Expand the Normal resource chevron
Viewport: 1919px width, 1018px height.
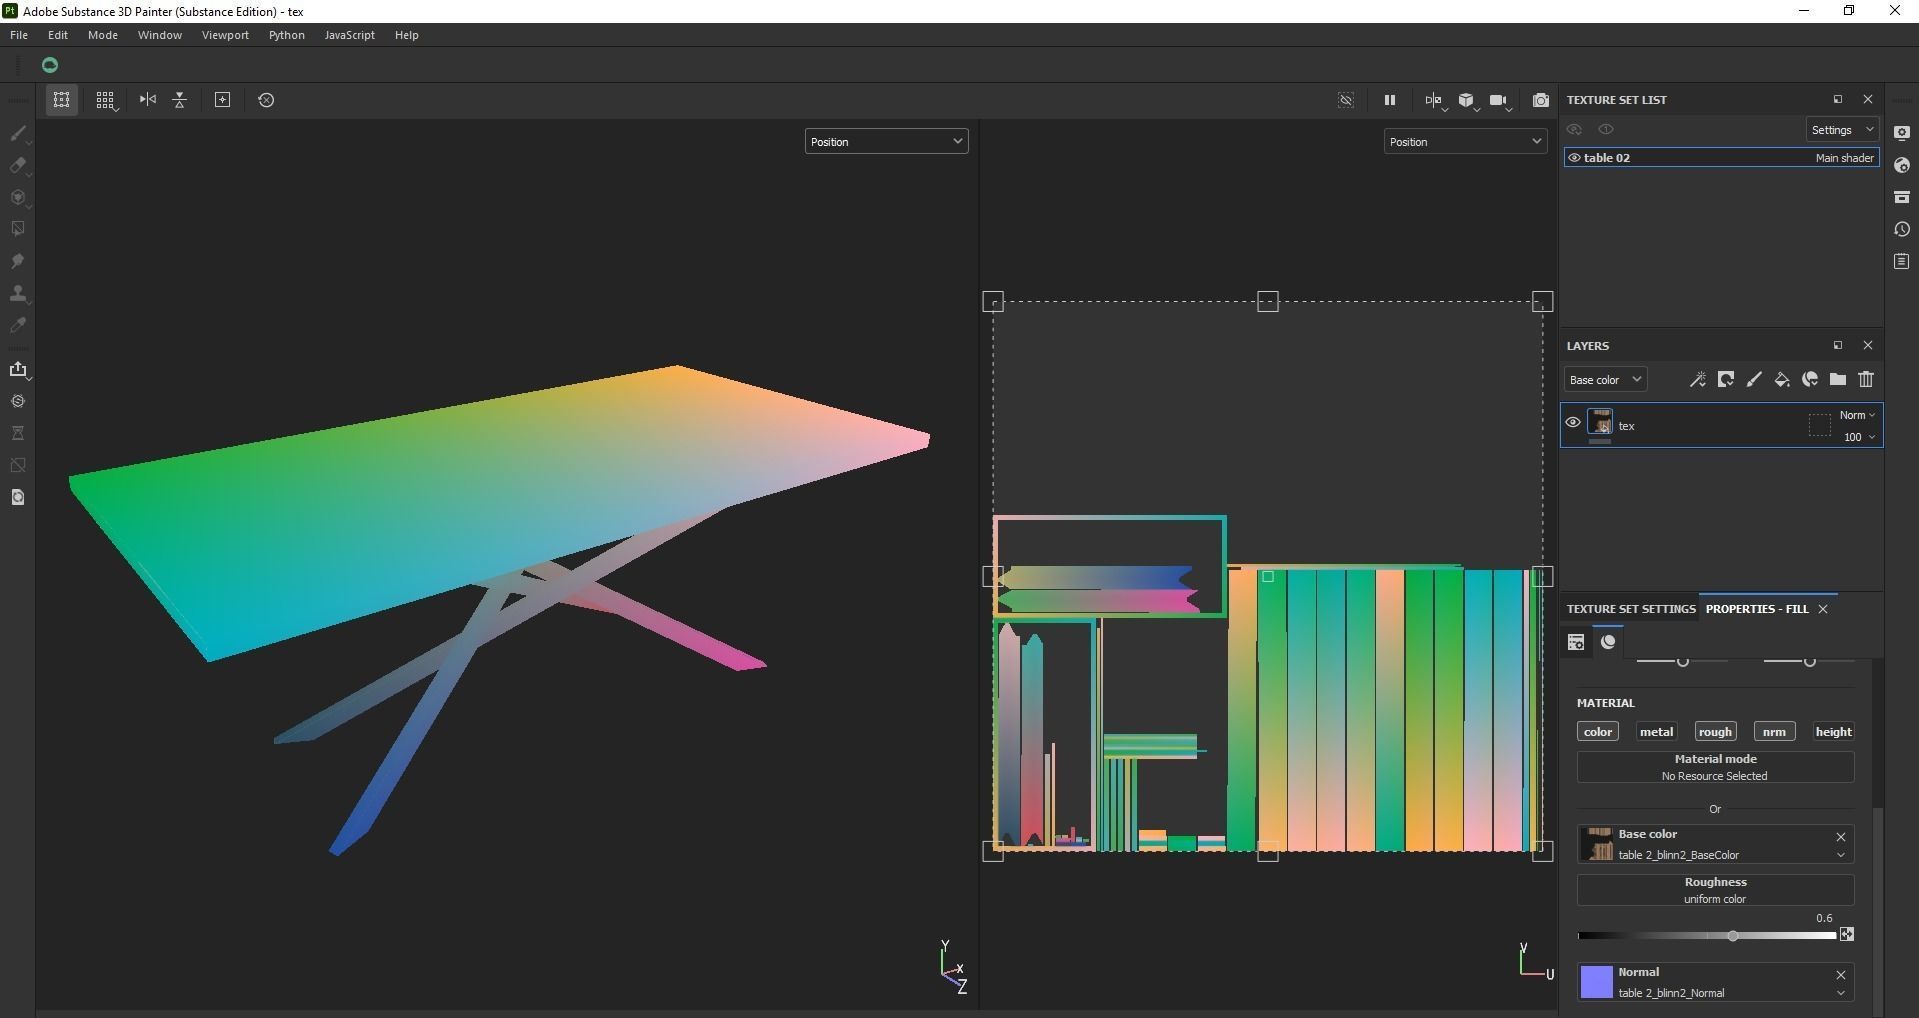click(1840, 993)
